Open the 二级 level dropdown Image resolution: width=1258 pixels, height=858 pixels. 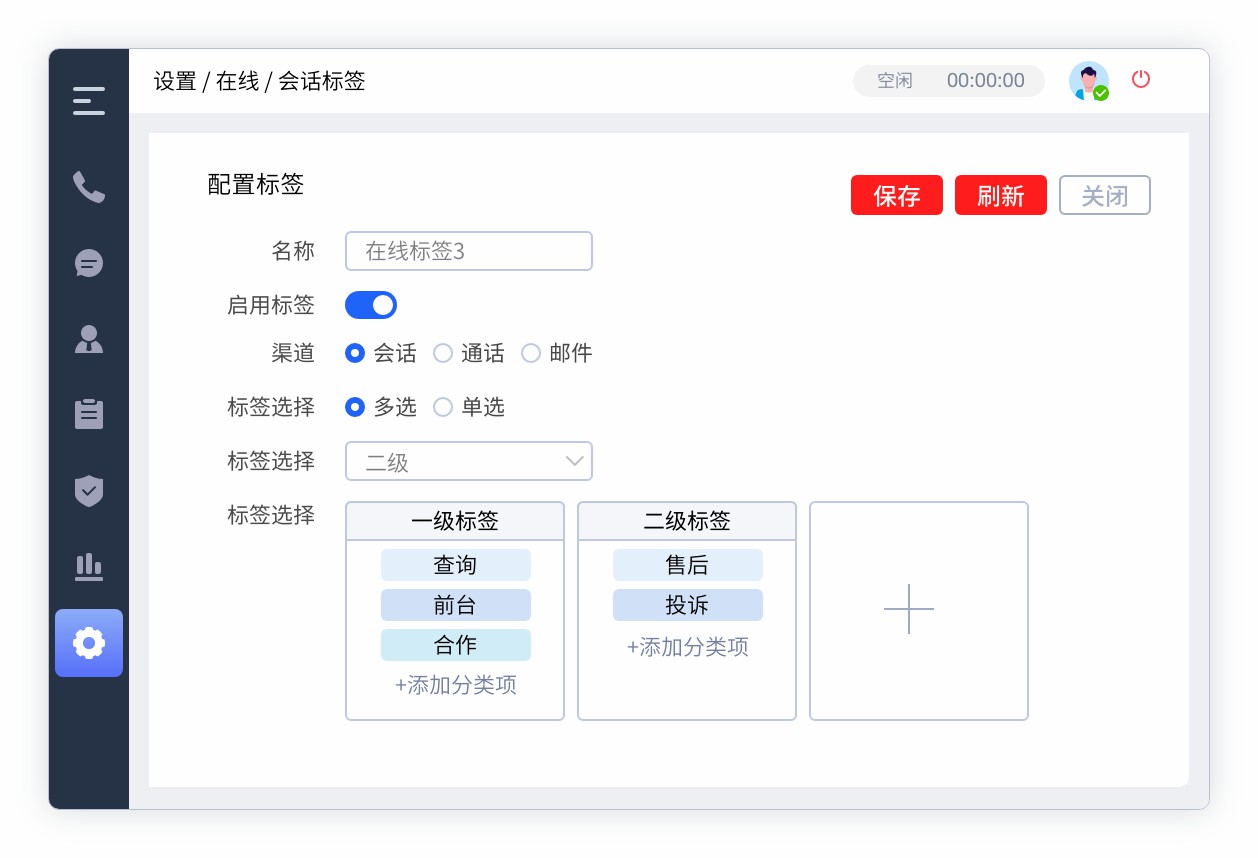point(468,461)
